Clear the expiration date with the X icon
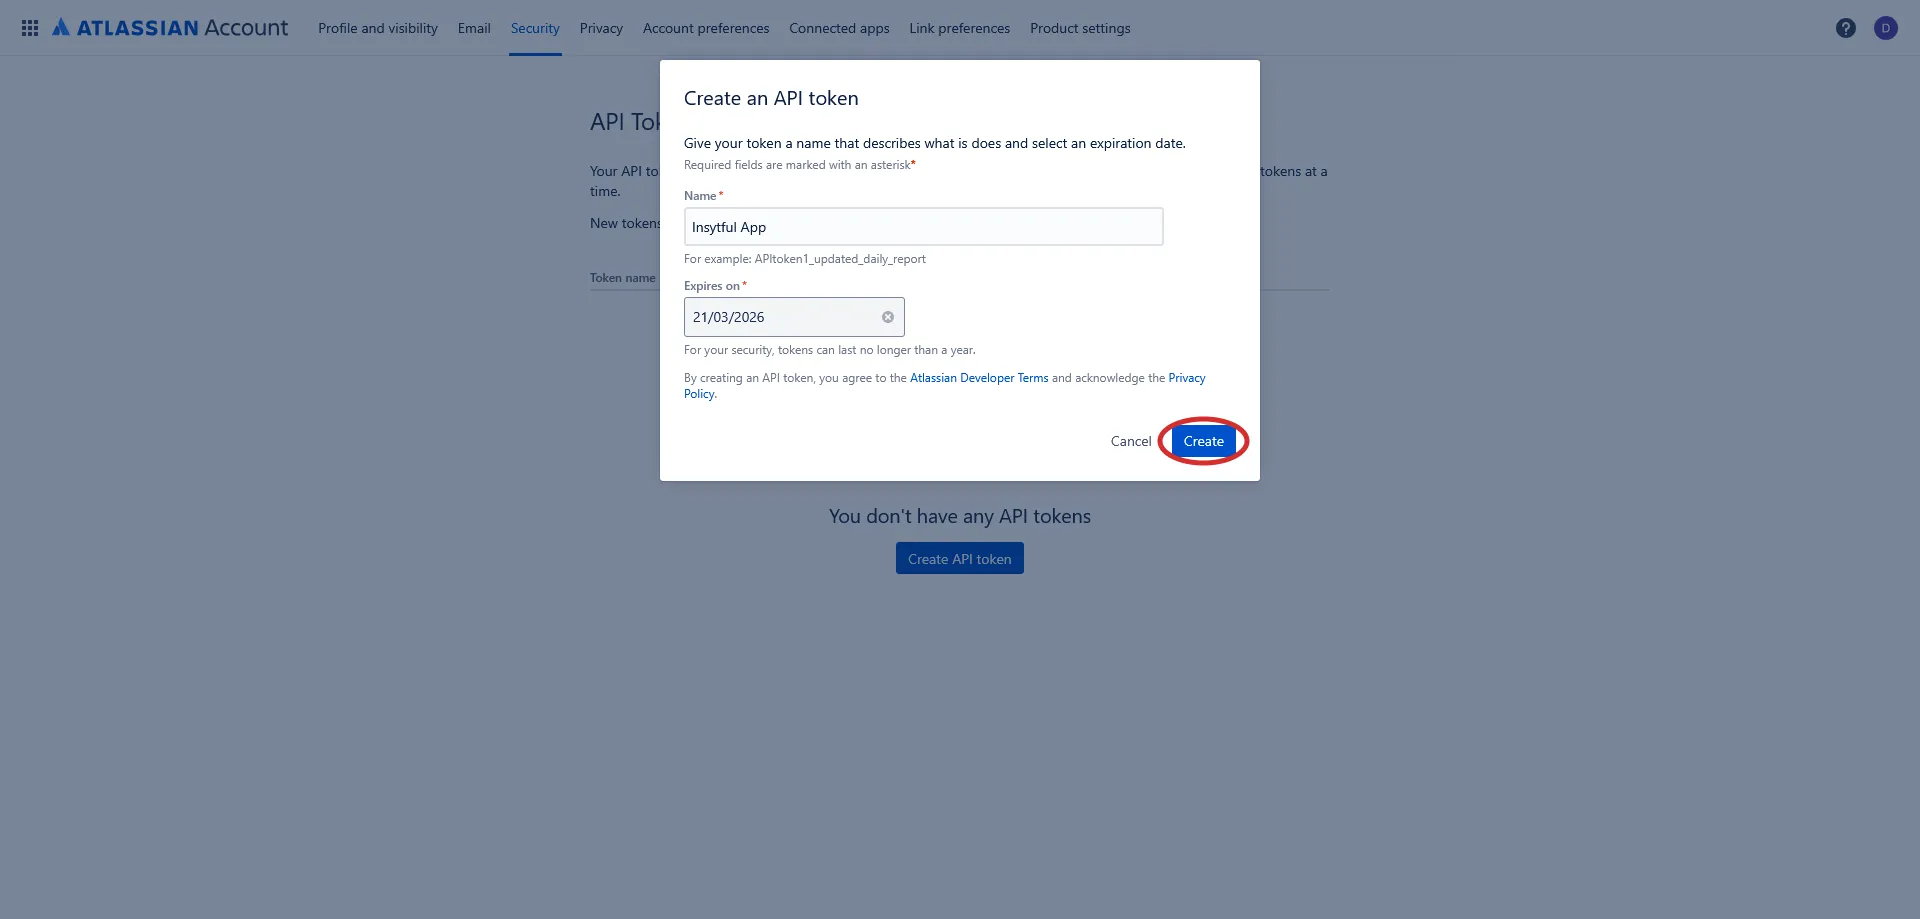This screenshot has height=919, width=1920. (888, 317)
